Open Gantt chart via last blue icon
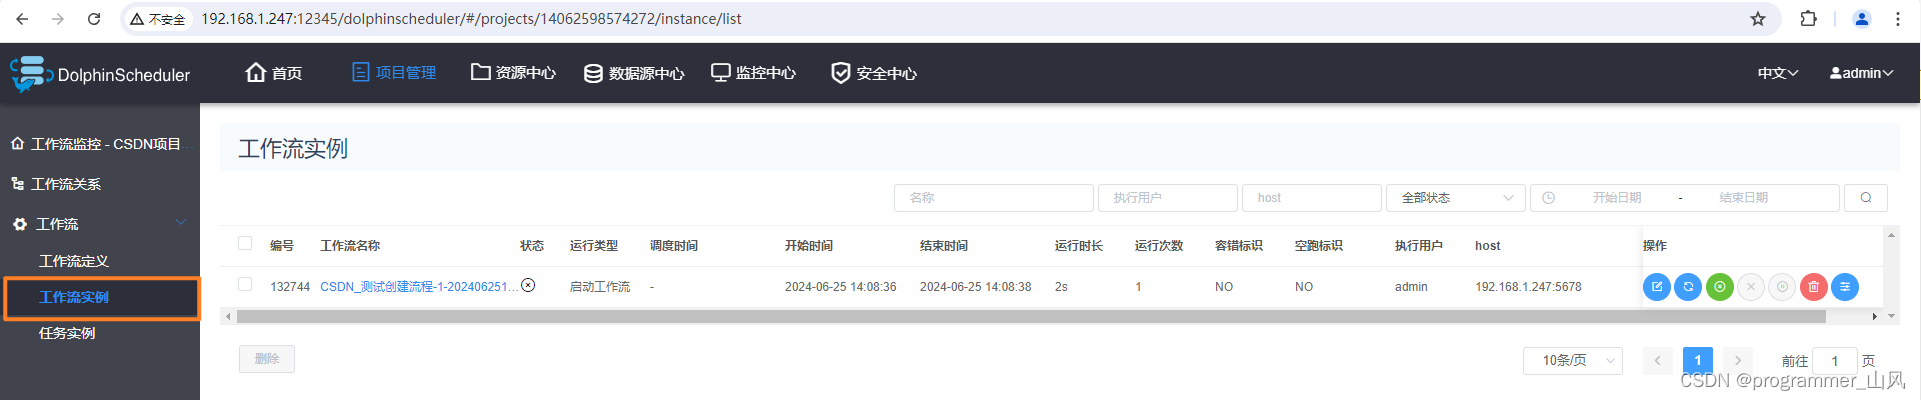1921x400 pixels. 1845,287
